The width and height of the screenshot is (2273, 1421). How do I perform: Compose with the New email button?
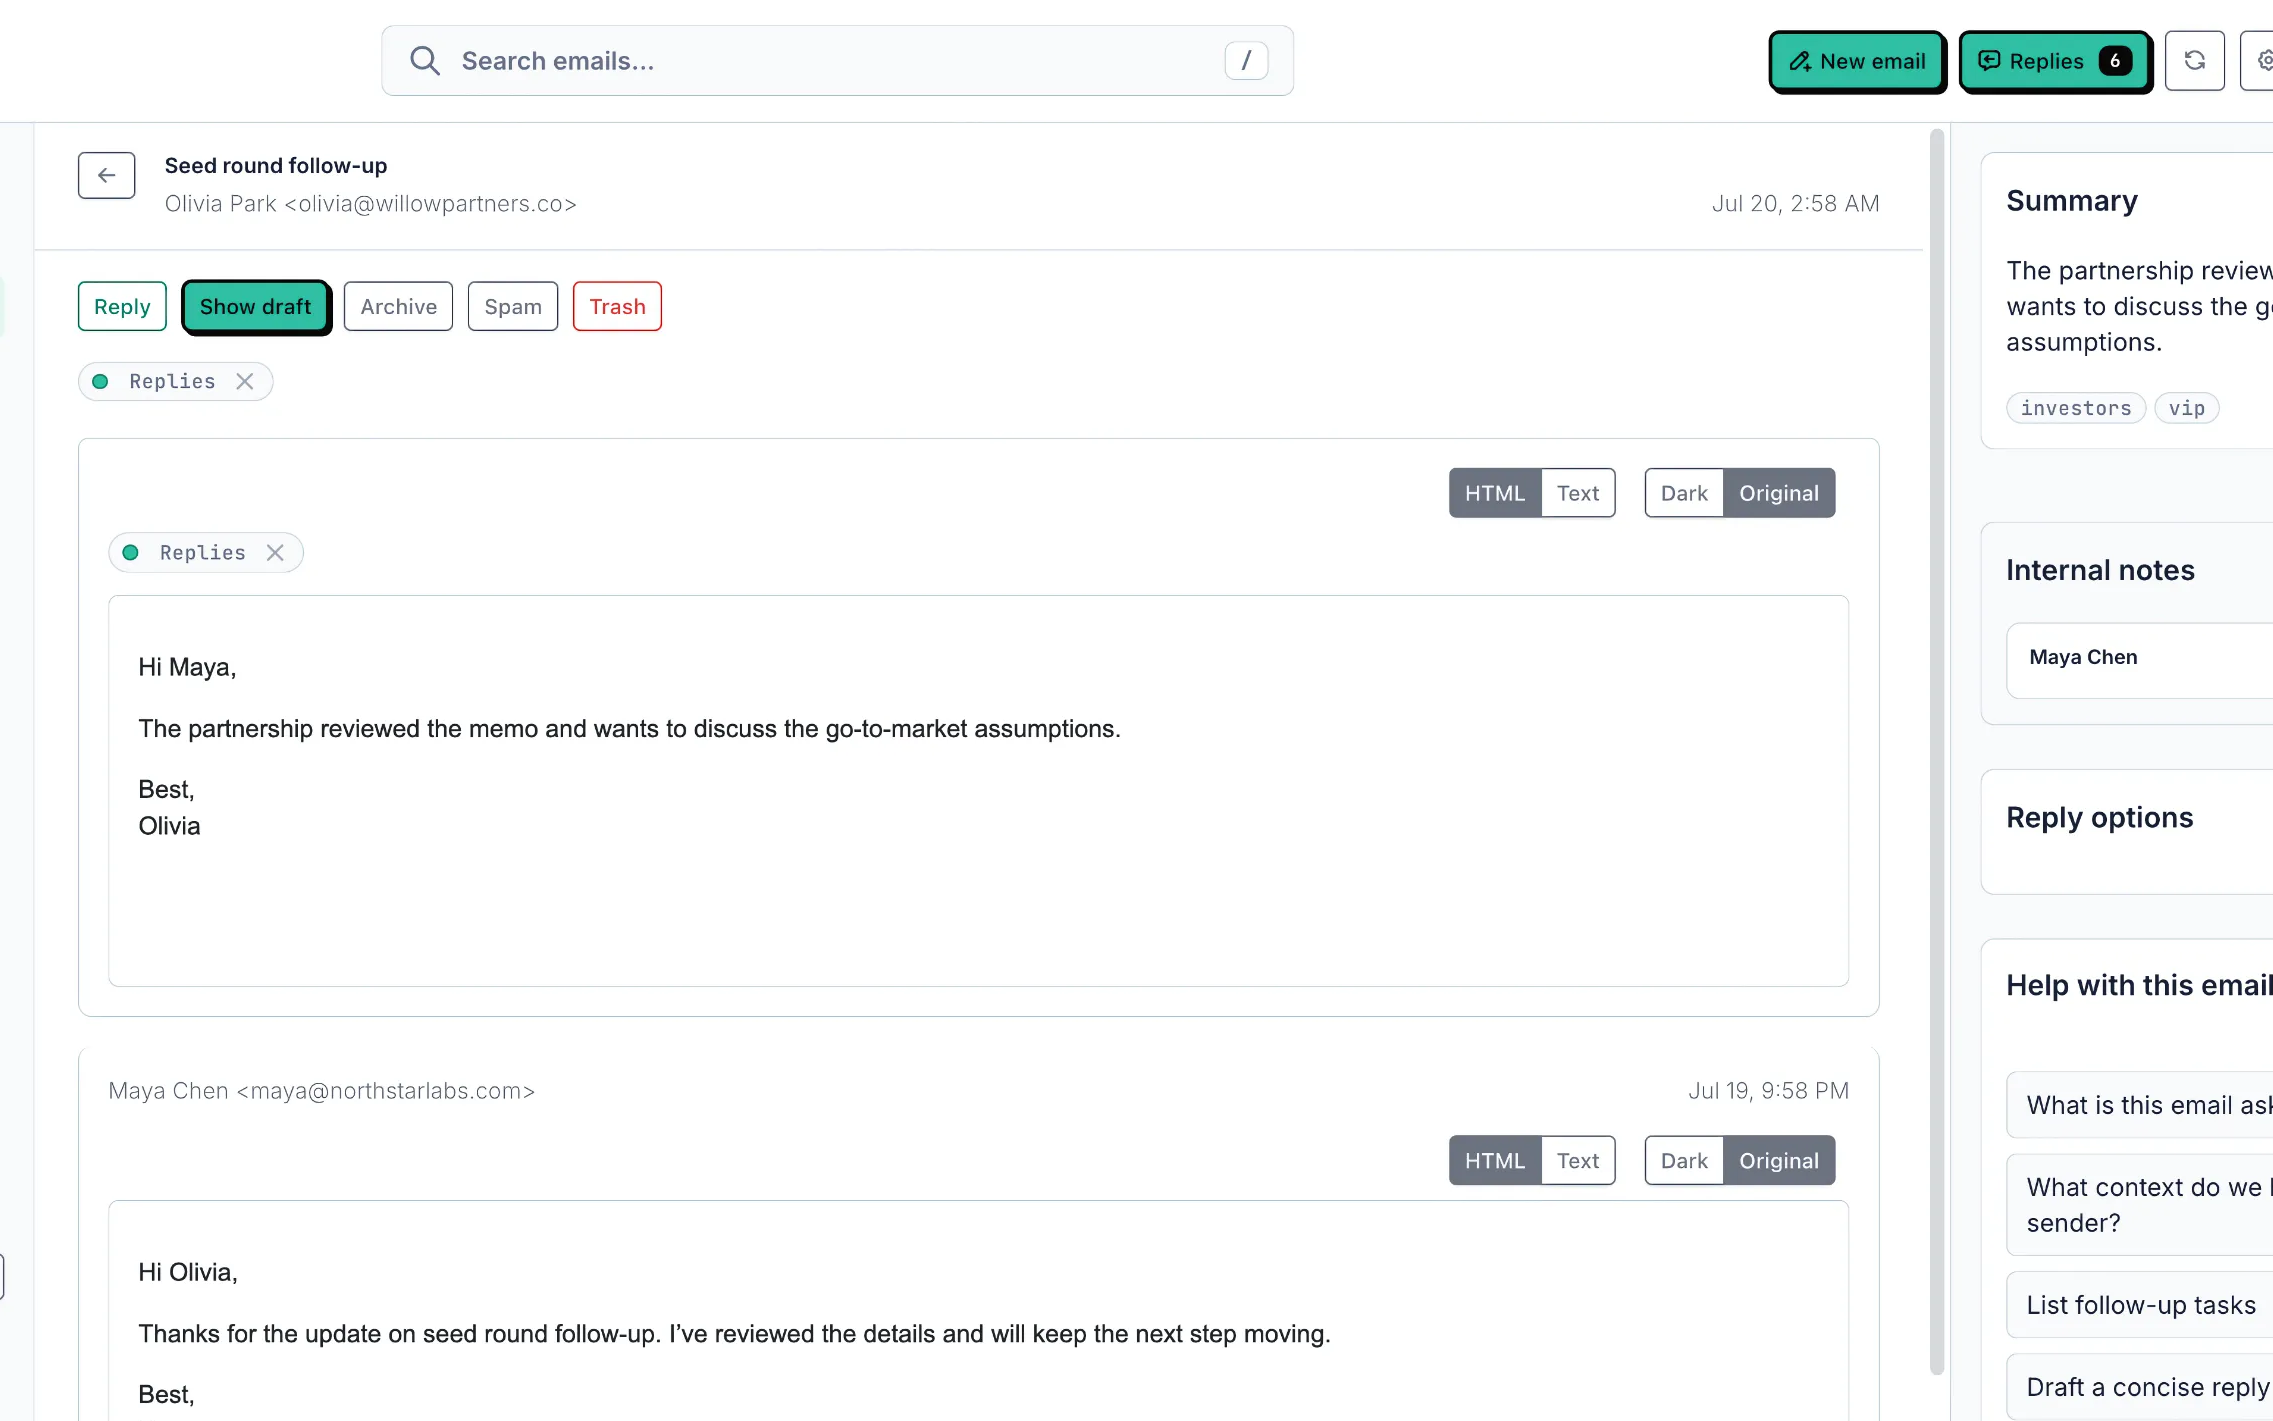point(1857,61)
